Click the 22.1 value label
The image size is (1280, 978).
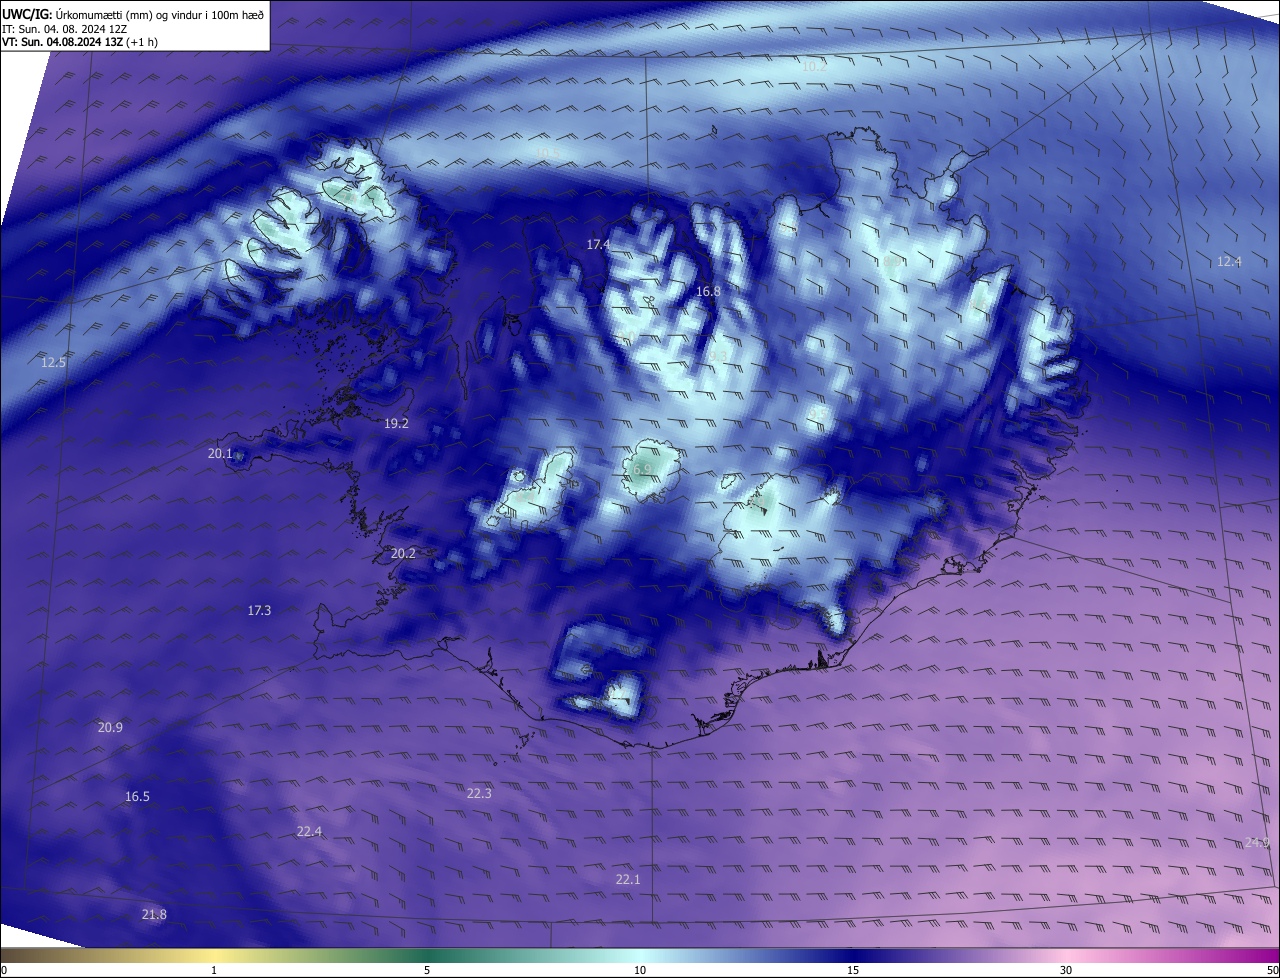(627, 879)
